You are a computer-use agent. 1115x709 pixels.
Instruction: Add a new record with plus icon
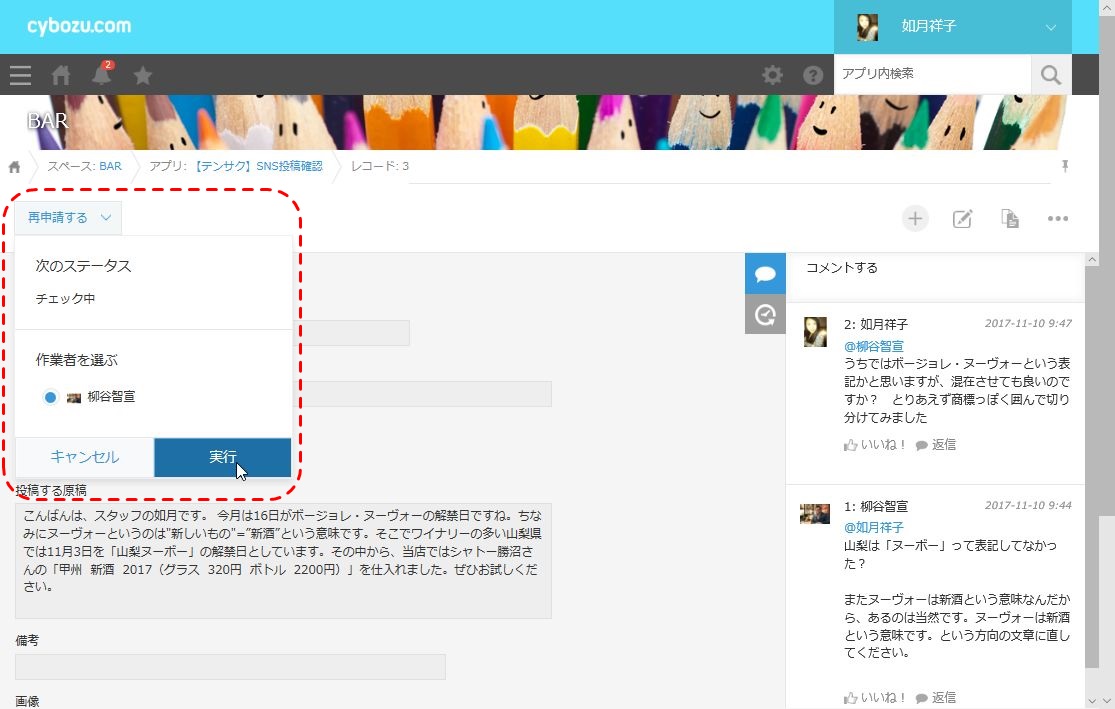(x=915, y=218)
